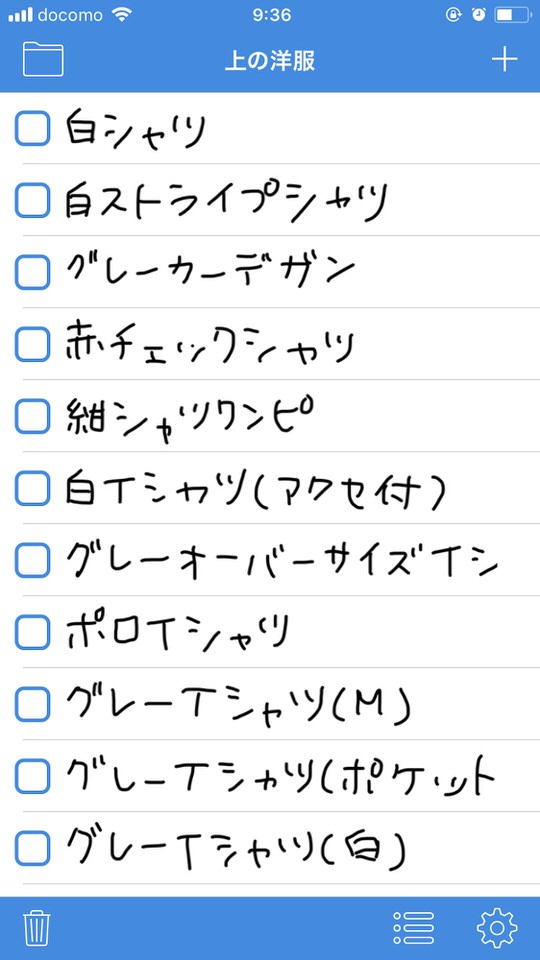Tap the plus icon to add item
The width and height of the screenshot is (540, 960).
[504, 59]
